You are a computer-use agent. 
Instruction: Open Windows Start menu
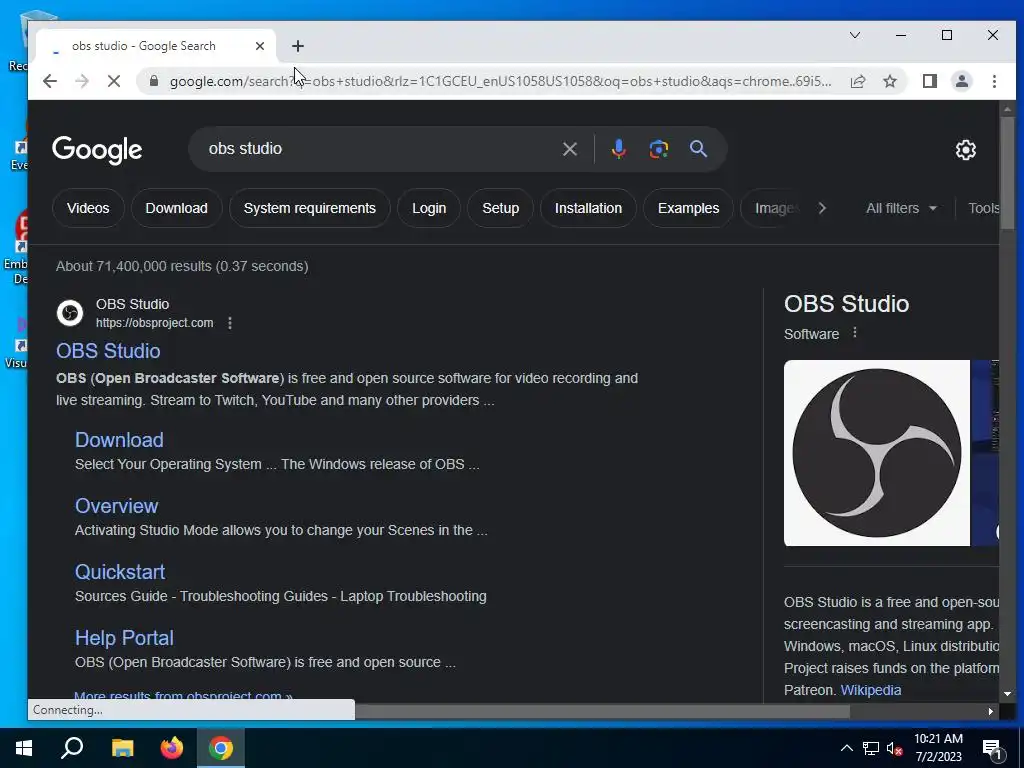coord(24,748)
